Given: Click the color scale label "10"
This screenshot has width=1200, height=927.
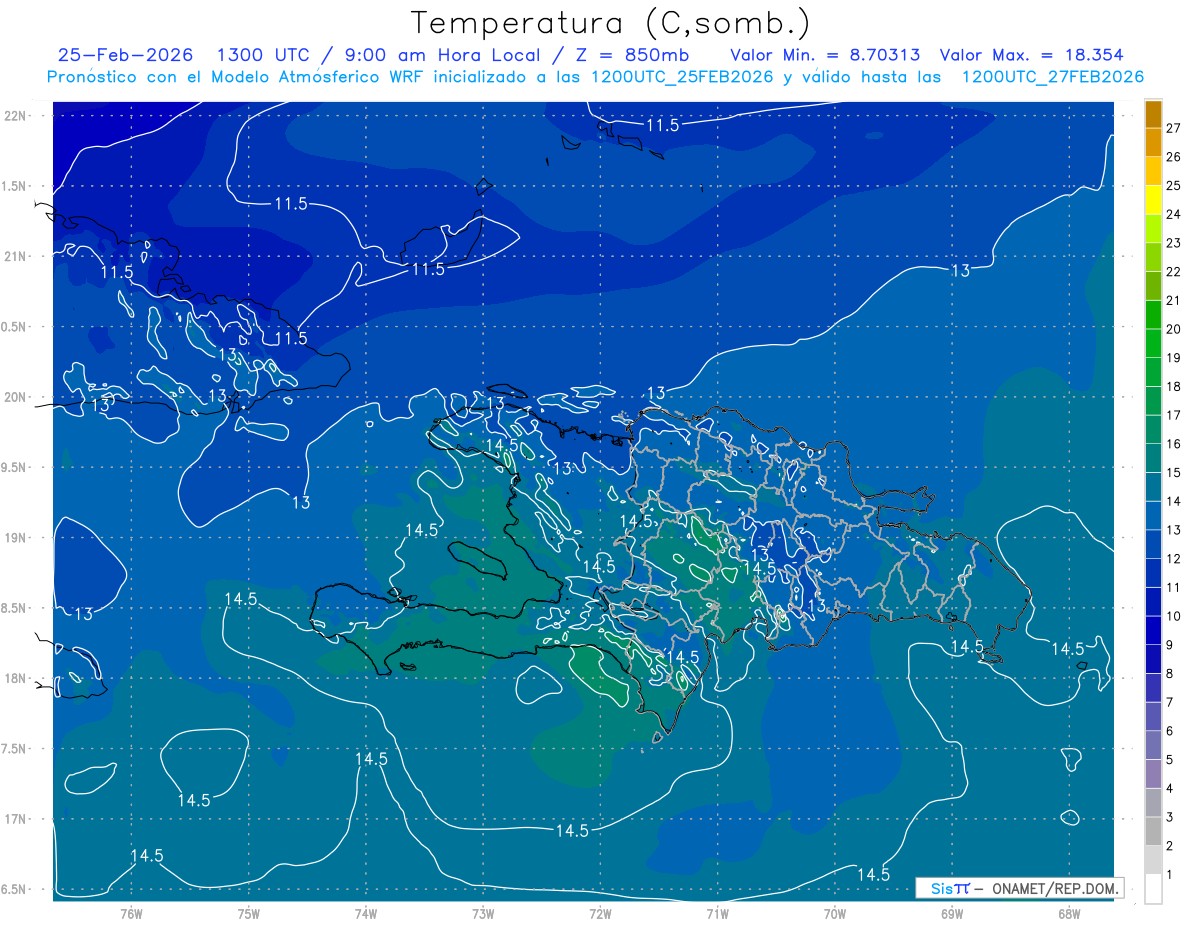Looking at the screenshot, I should click(x=1173, y=616).
